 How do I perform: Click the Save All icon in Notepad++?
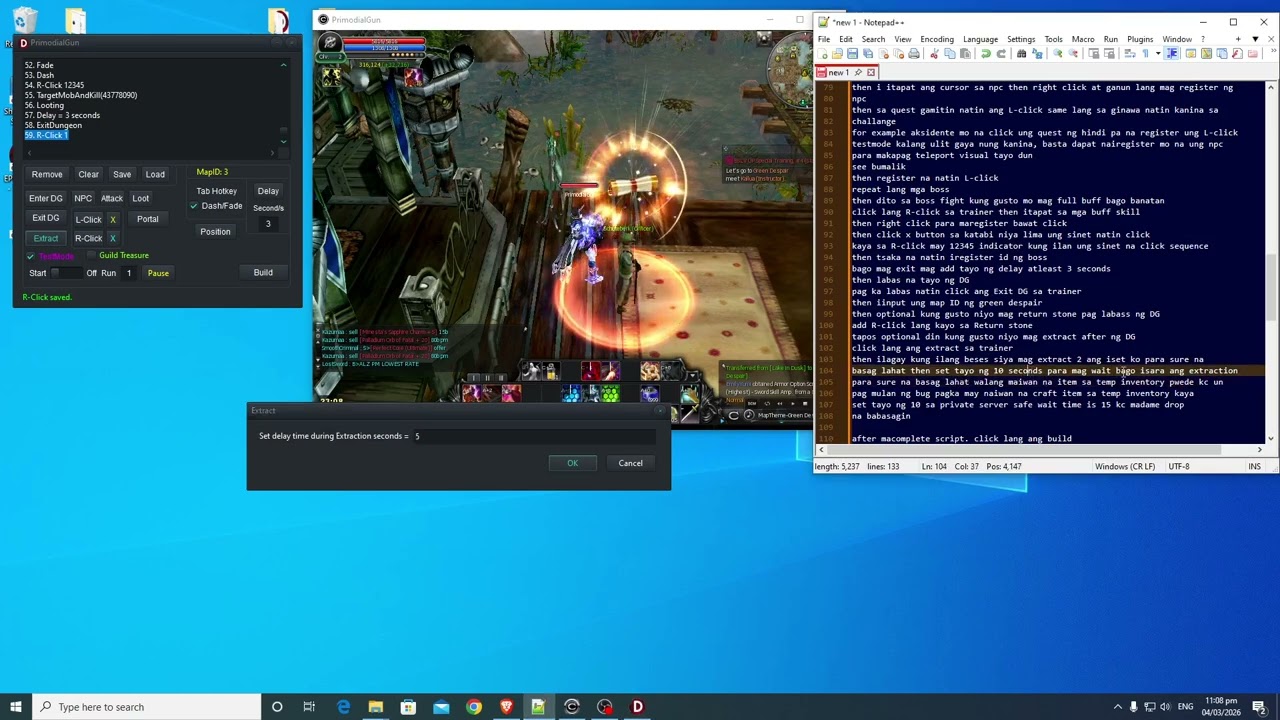tap(868, 53)
